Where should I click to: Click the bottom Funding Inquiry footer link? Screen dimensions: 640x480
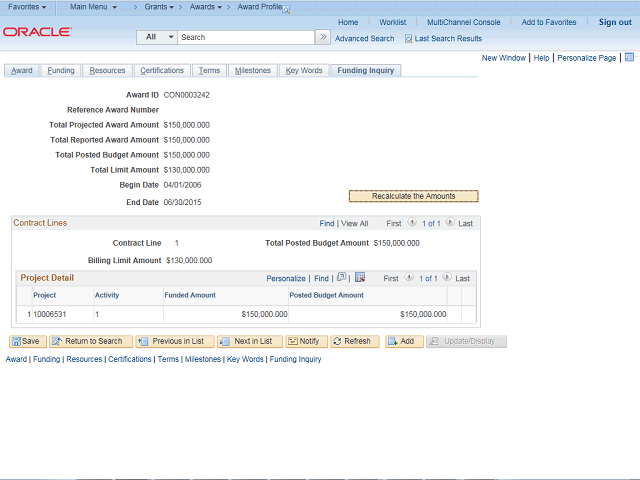coord(295,359)
